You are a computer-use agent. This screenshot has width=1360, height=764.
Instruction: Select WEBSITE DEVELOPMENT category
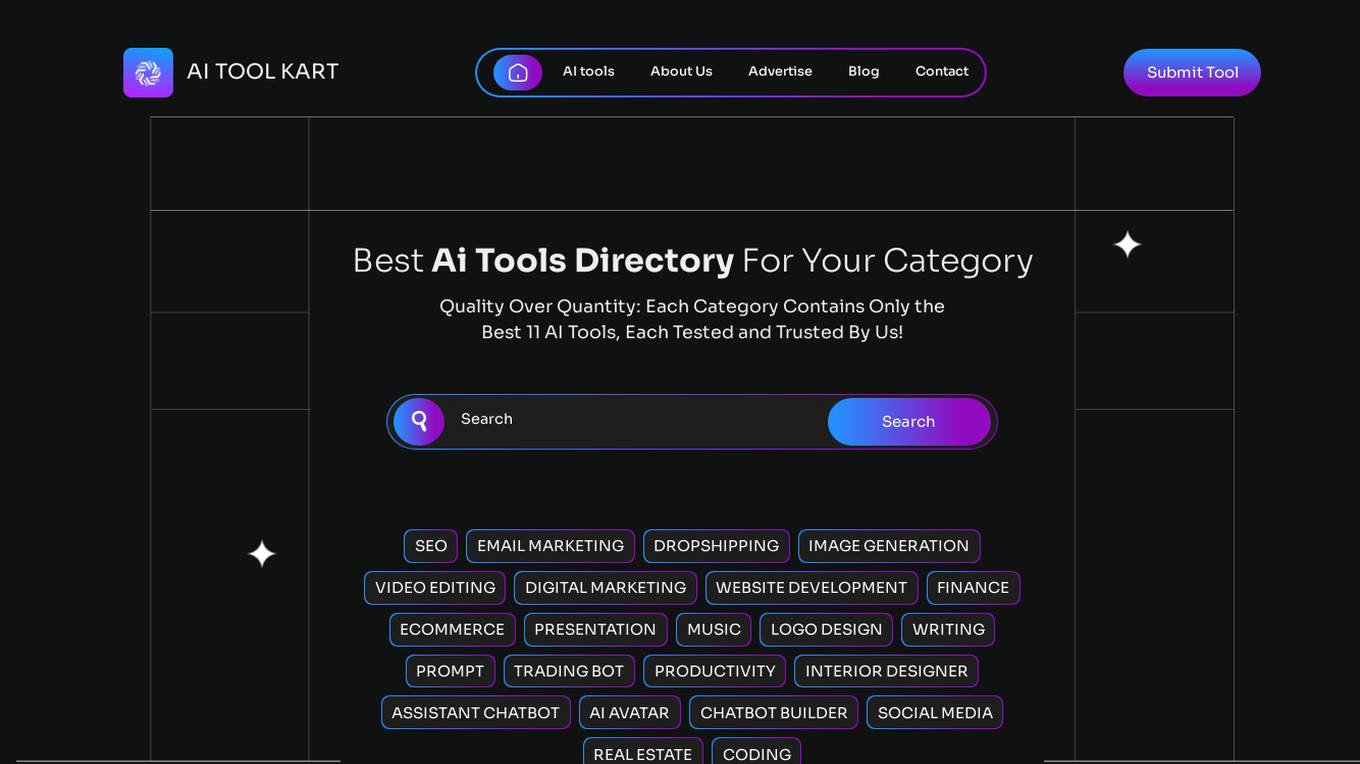811,588
